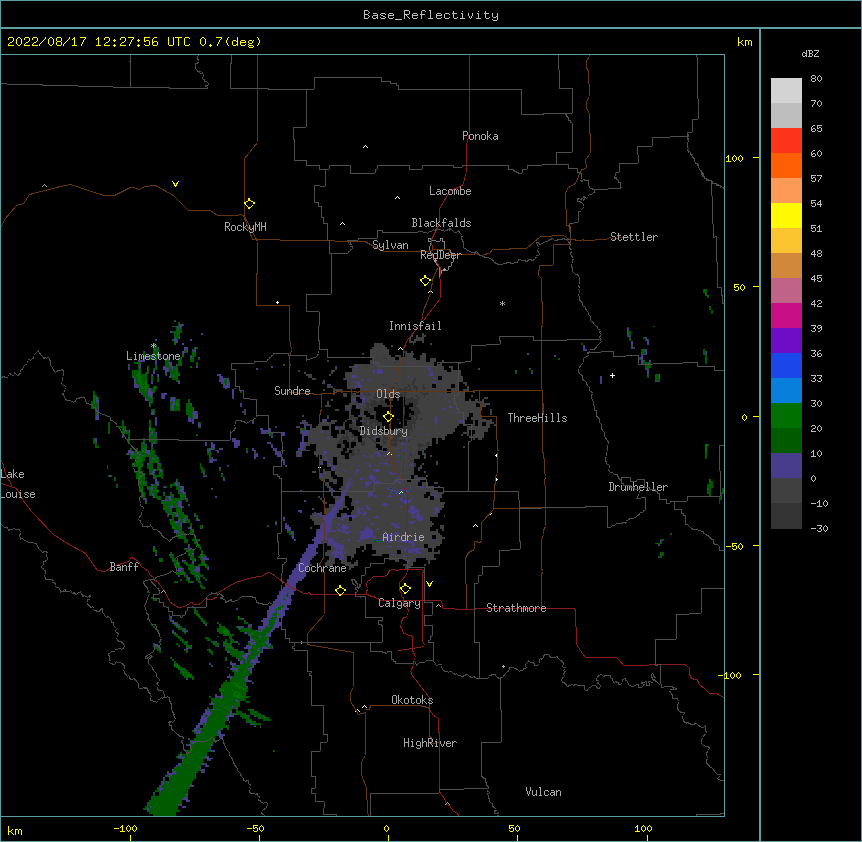Pick the red 65 dBZ legend swatch

[786, 140]
